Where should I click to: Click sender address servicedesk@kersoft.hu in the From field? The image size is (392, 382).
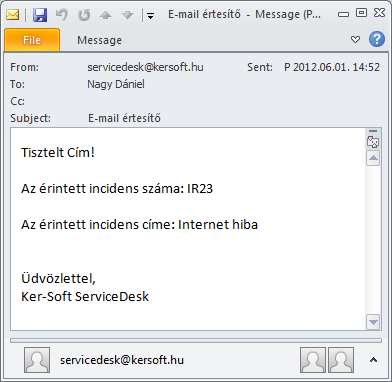(x=145, y=67)
